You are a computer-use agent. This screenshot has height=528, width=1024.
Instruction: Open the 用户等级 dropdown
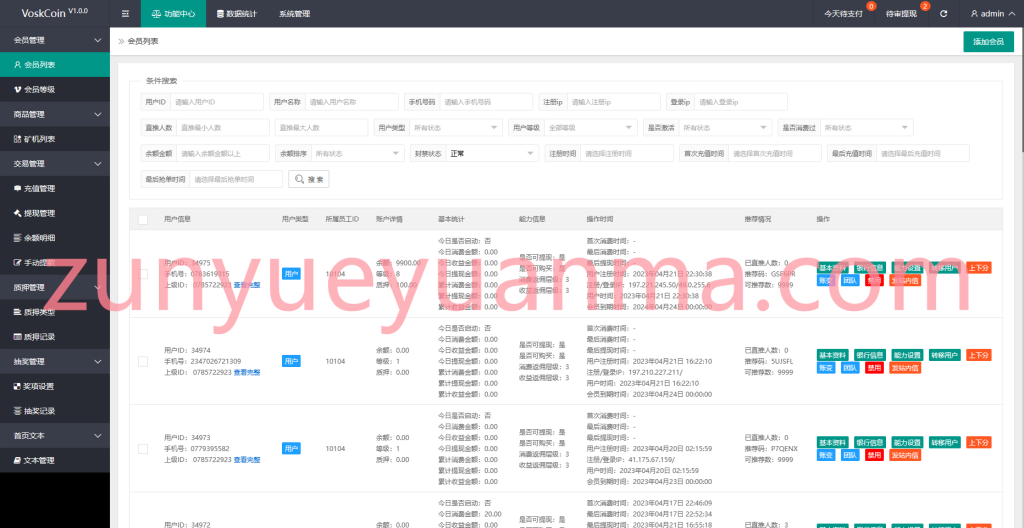(590, 127)
